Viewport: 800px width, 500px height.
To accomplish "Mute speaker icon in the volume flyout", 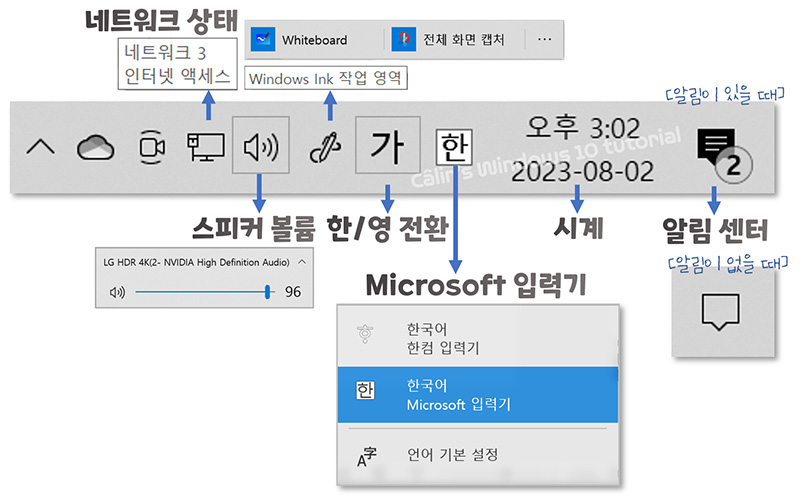I will point(117,292).
